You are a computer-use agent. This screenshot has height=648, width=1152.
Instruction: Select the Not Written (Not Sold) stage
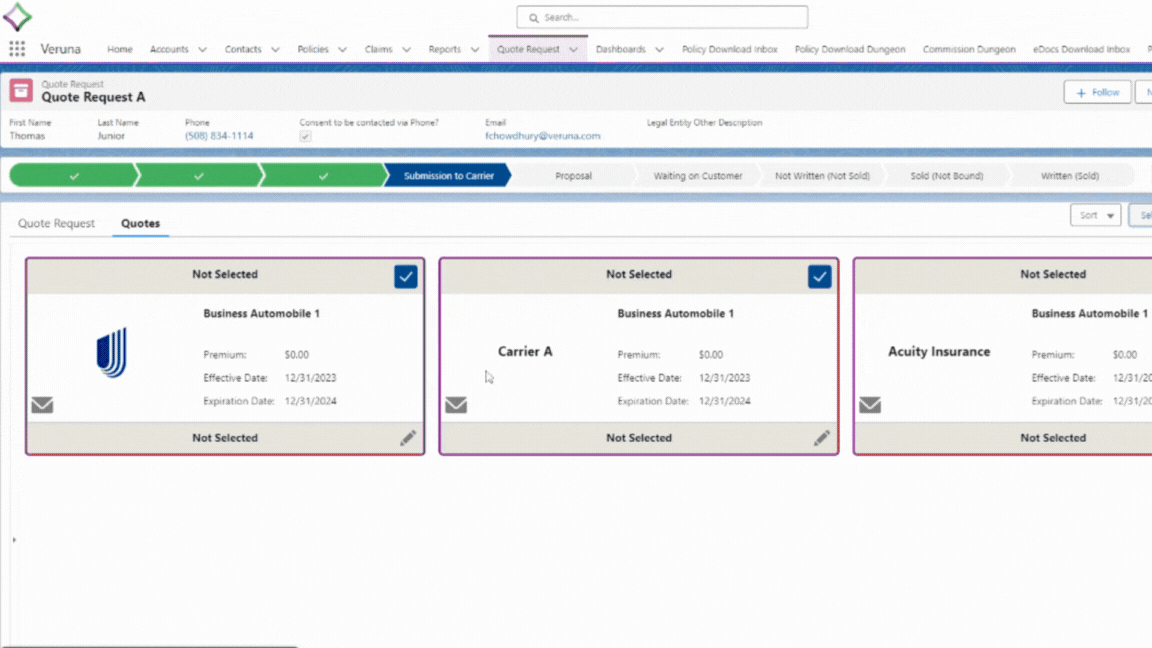click(x=822, y=176)
